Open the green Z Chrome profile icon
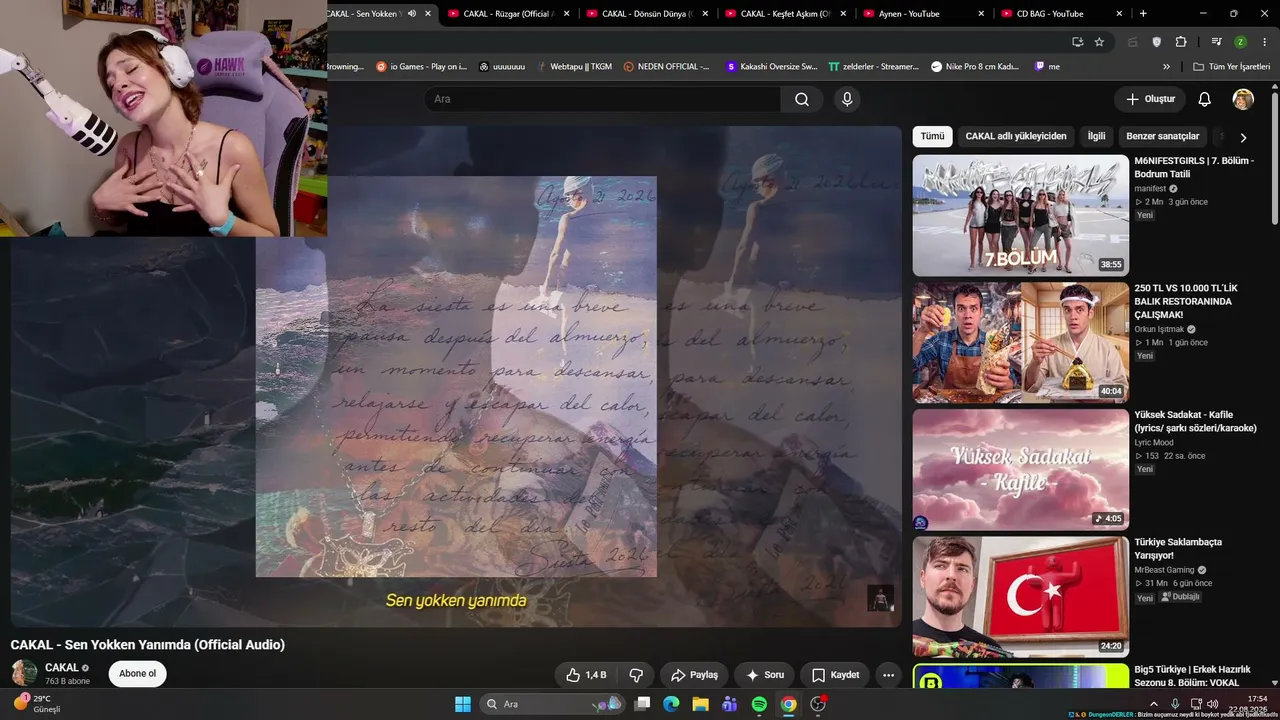This screenshot has width=1280, height=720. (x=1241, y=42)
